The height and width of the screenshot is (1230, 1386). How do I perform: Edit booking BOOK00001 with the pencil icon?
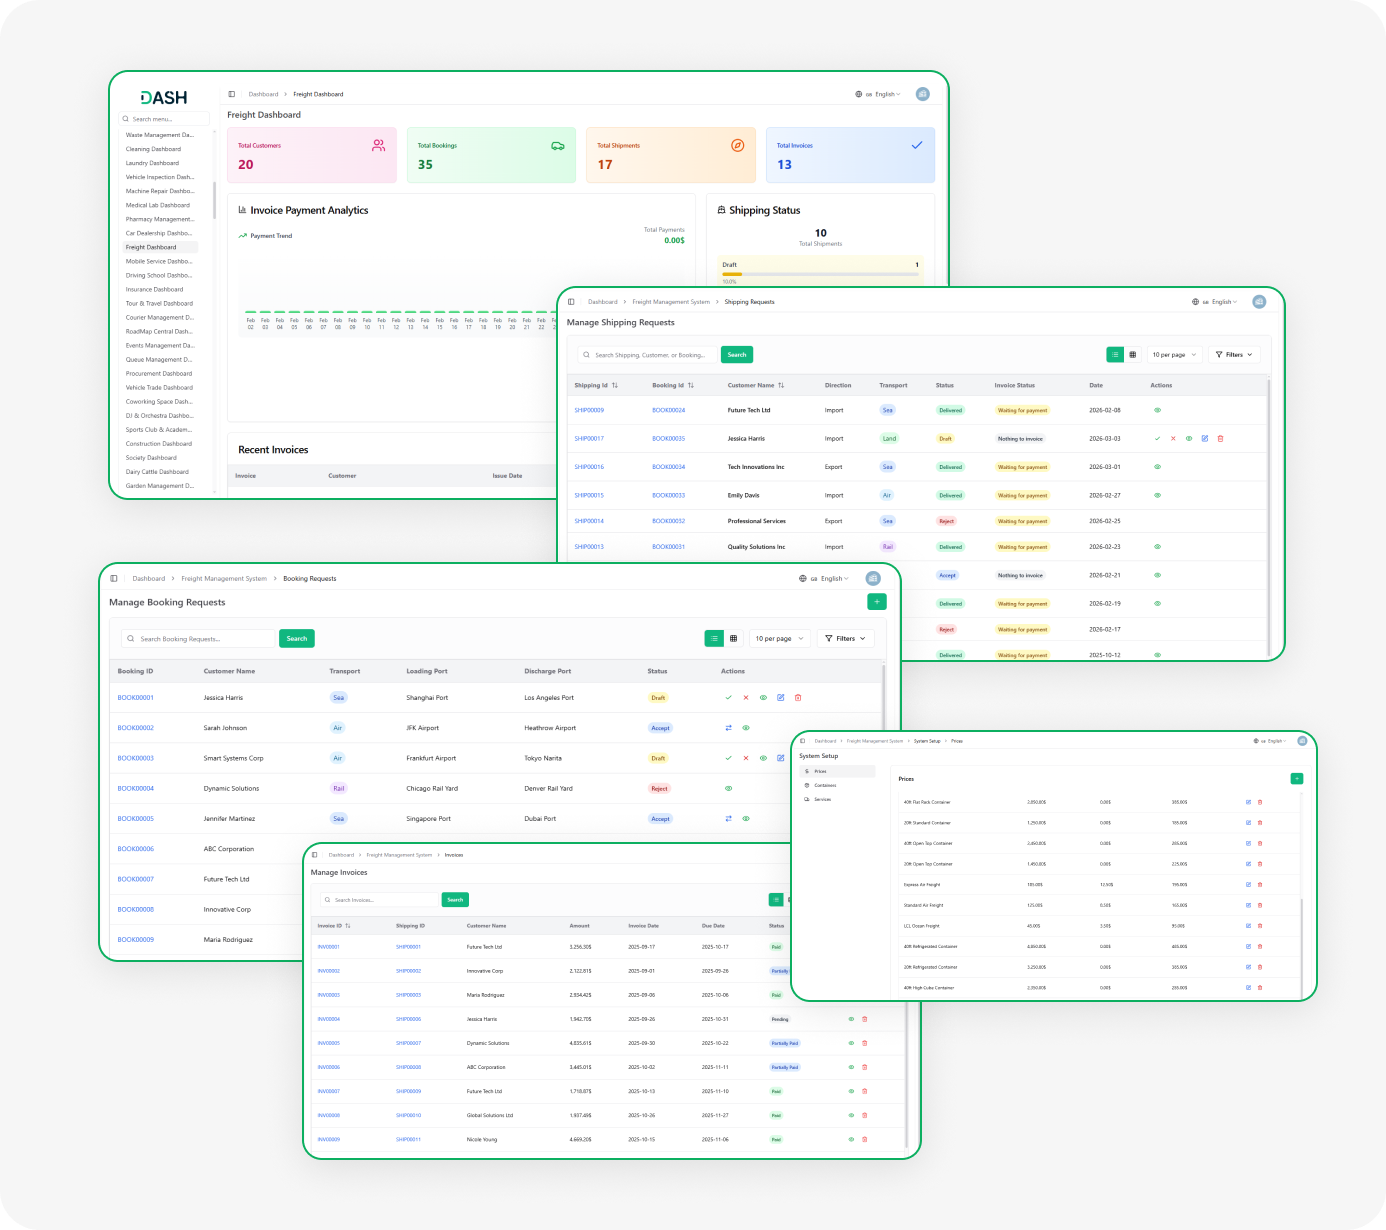[x=781, y=698]
